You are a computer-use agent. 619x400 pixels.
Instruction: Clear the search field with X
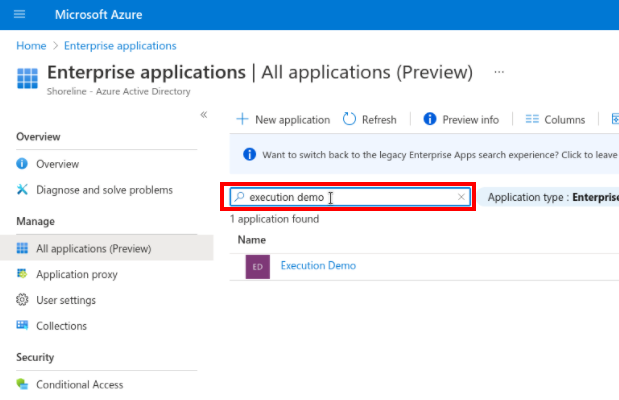point(461,197)
